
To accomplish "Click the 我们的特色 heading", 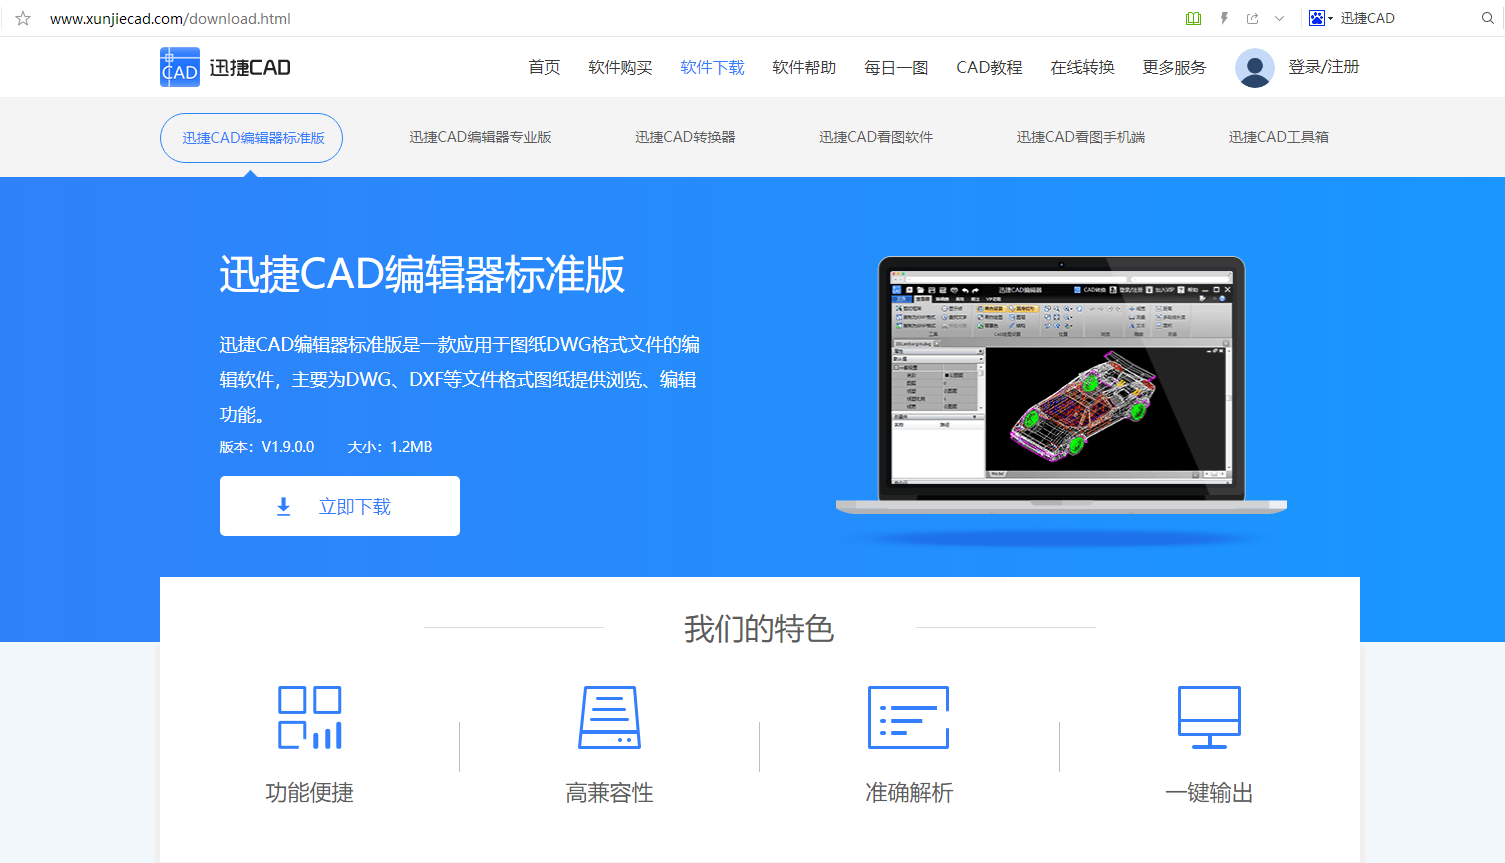I will tap(759, 629).
